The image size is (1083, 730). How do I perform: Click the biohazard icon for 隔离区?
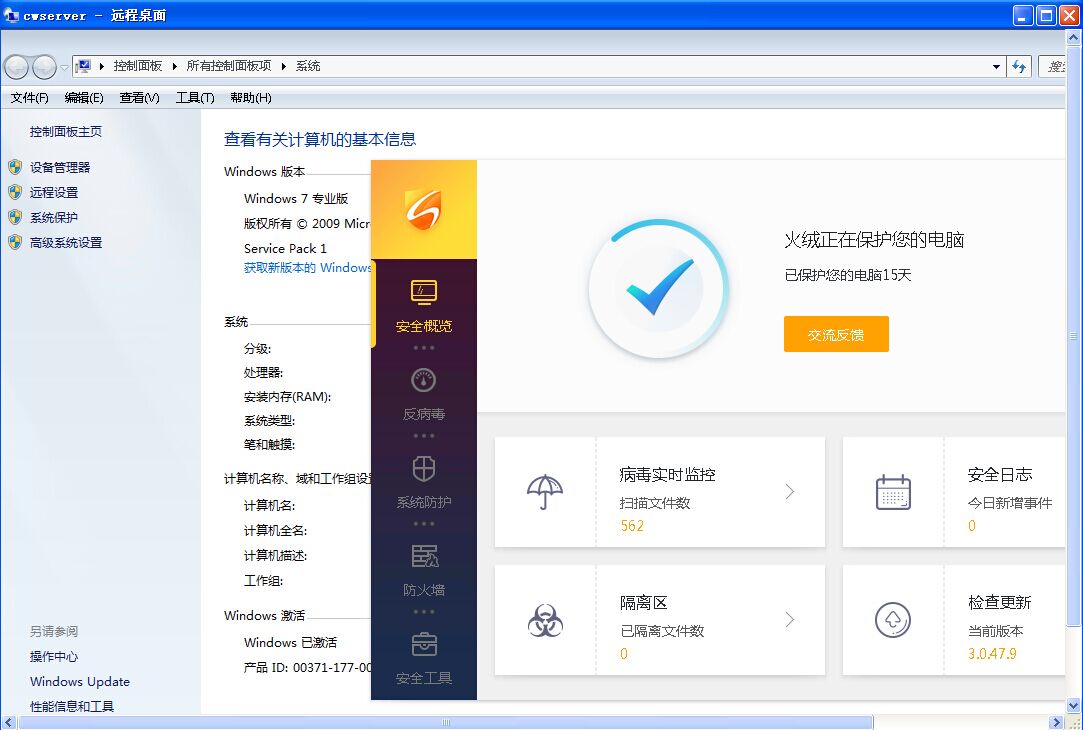[545, 620]
